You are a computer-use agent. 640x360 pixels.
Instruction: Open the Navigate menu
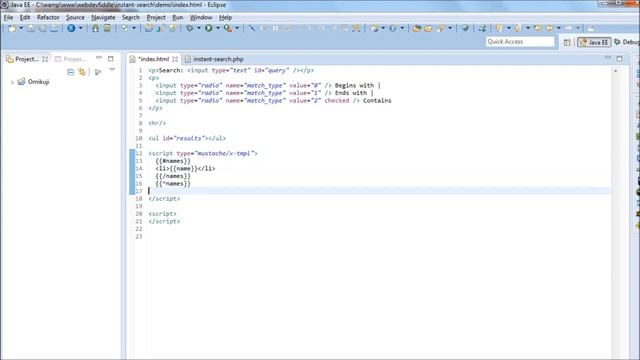click(x=103, y=18)
